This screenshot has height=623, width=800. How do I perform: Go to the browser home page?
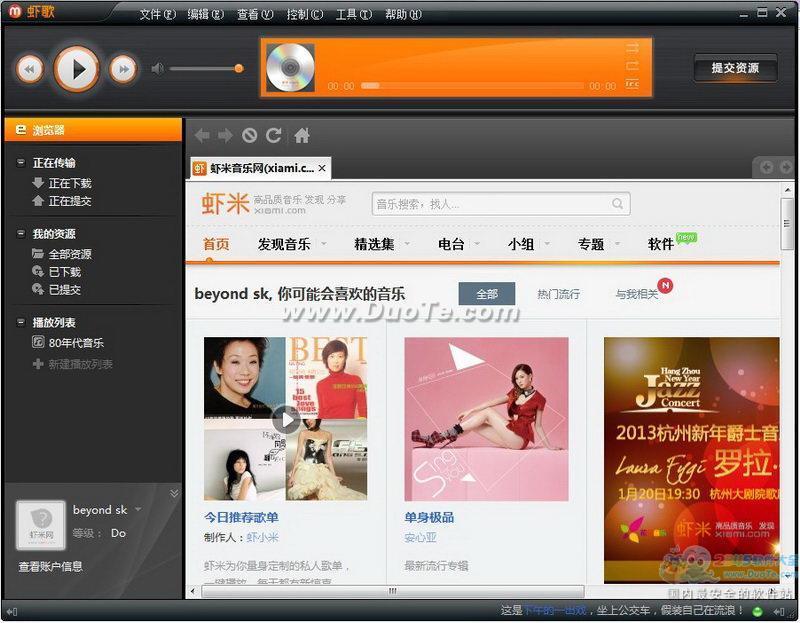pyautogui.click(x=302, y=135)
